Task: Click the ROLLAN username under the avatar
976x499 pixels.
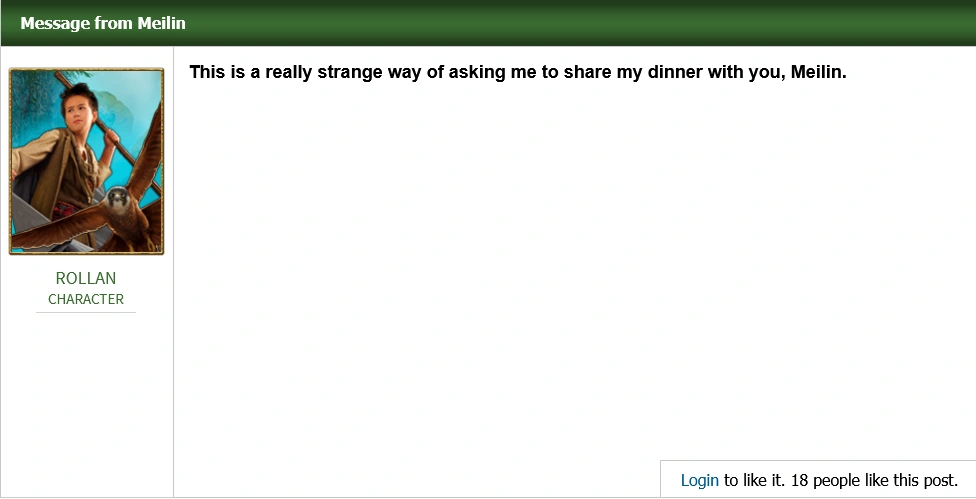Action: pos(86,278)
